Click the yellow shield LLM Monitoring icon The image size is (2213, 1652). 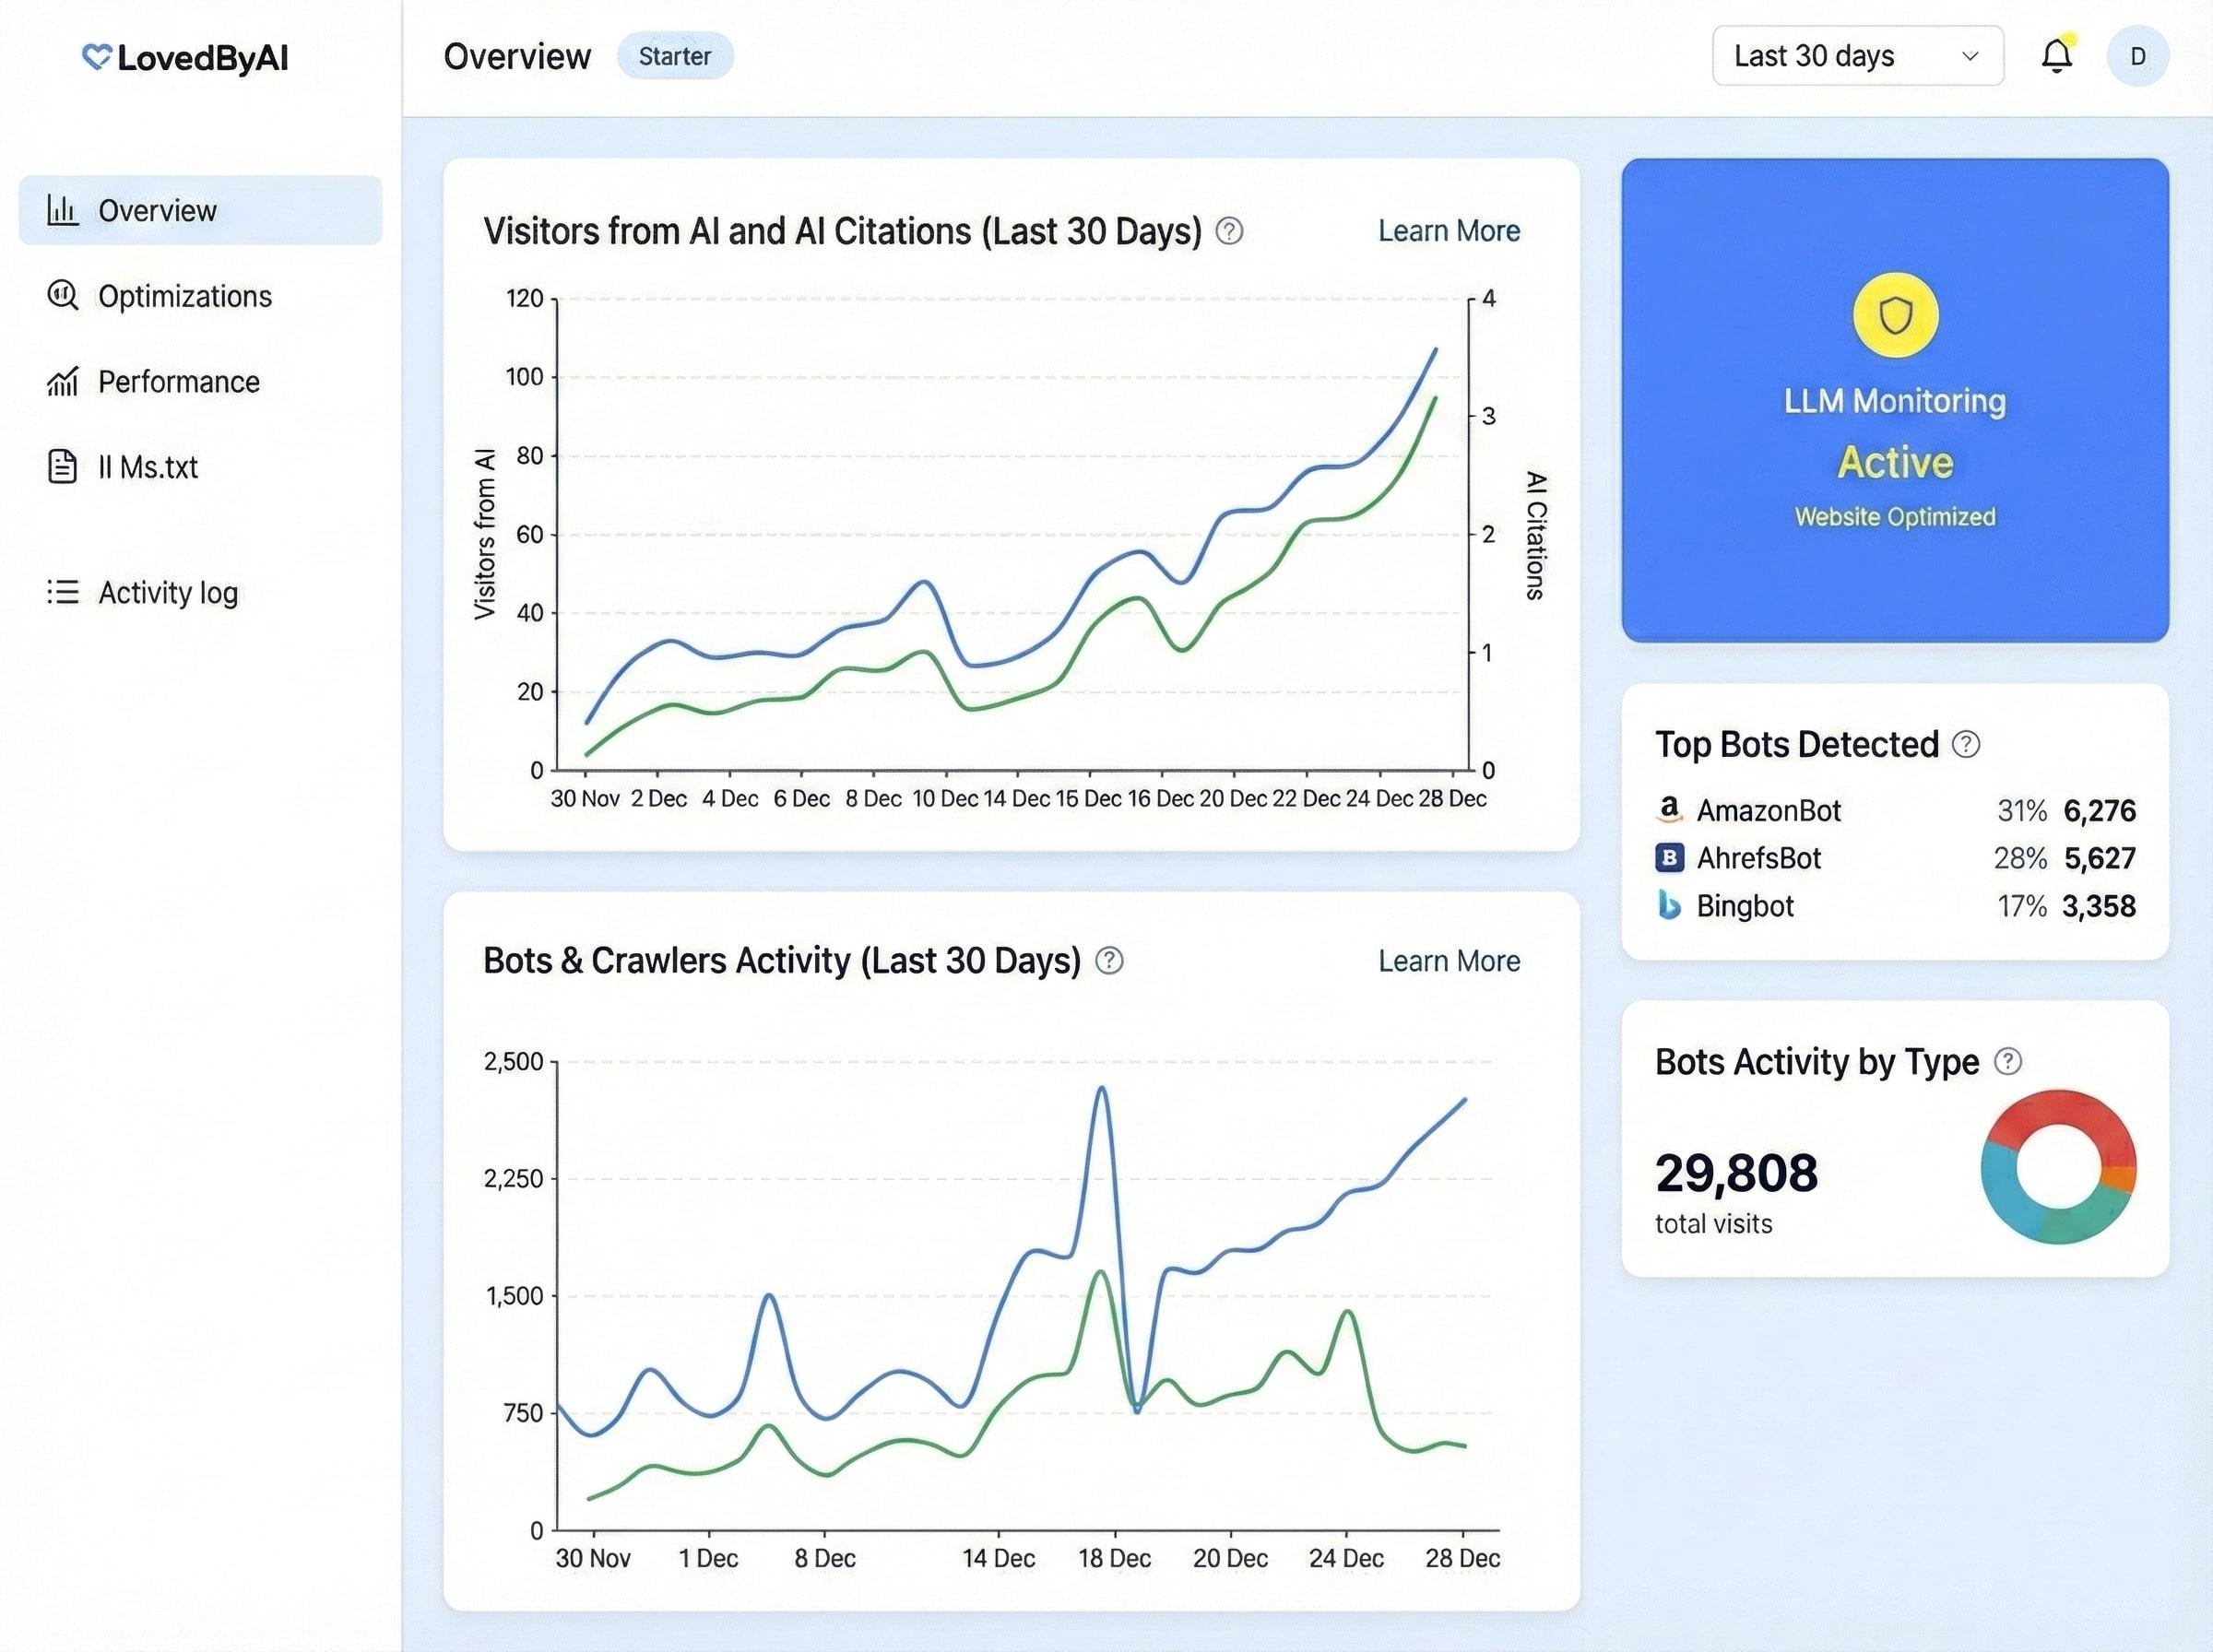coord(1895,316)
